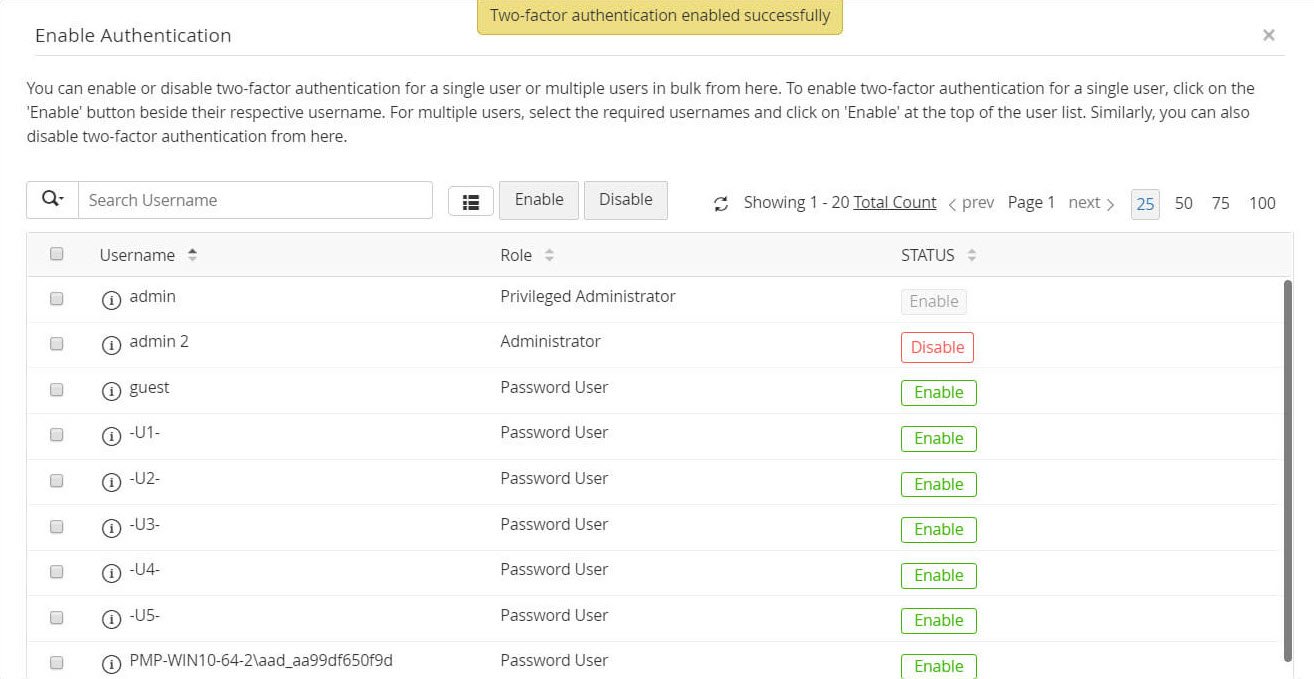Go to the next page

[x=1091, y=203]
